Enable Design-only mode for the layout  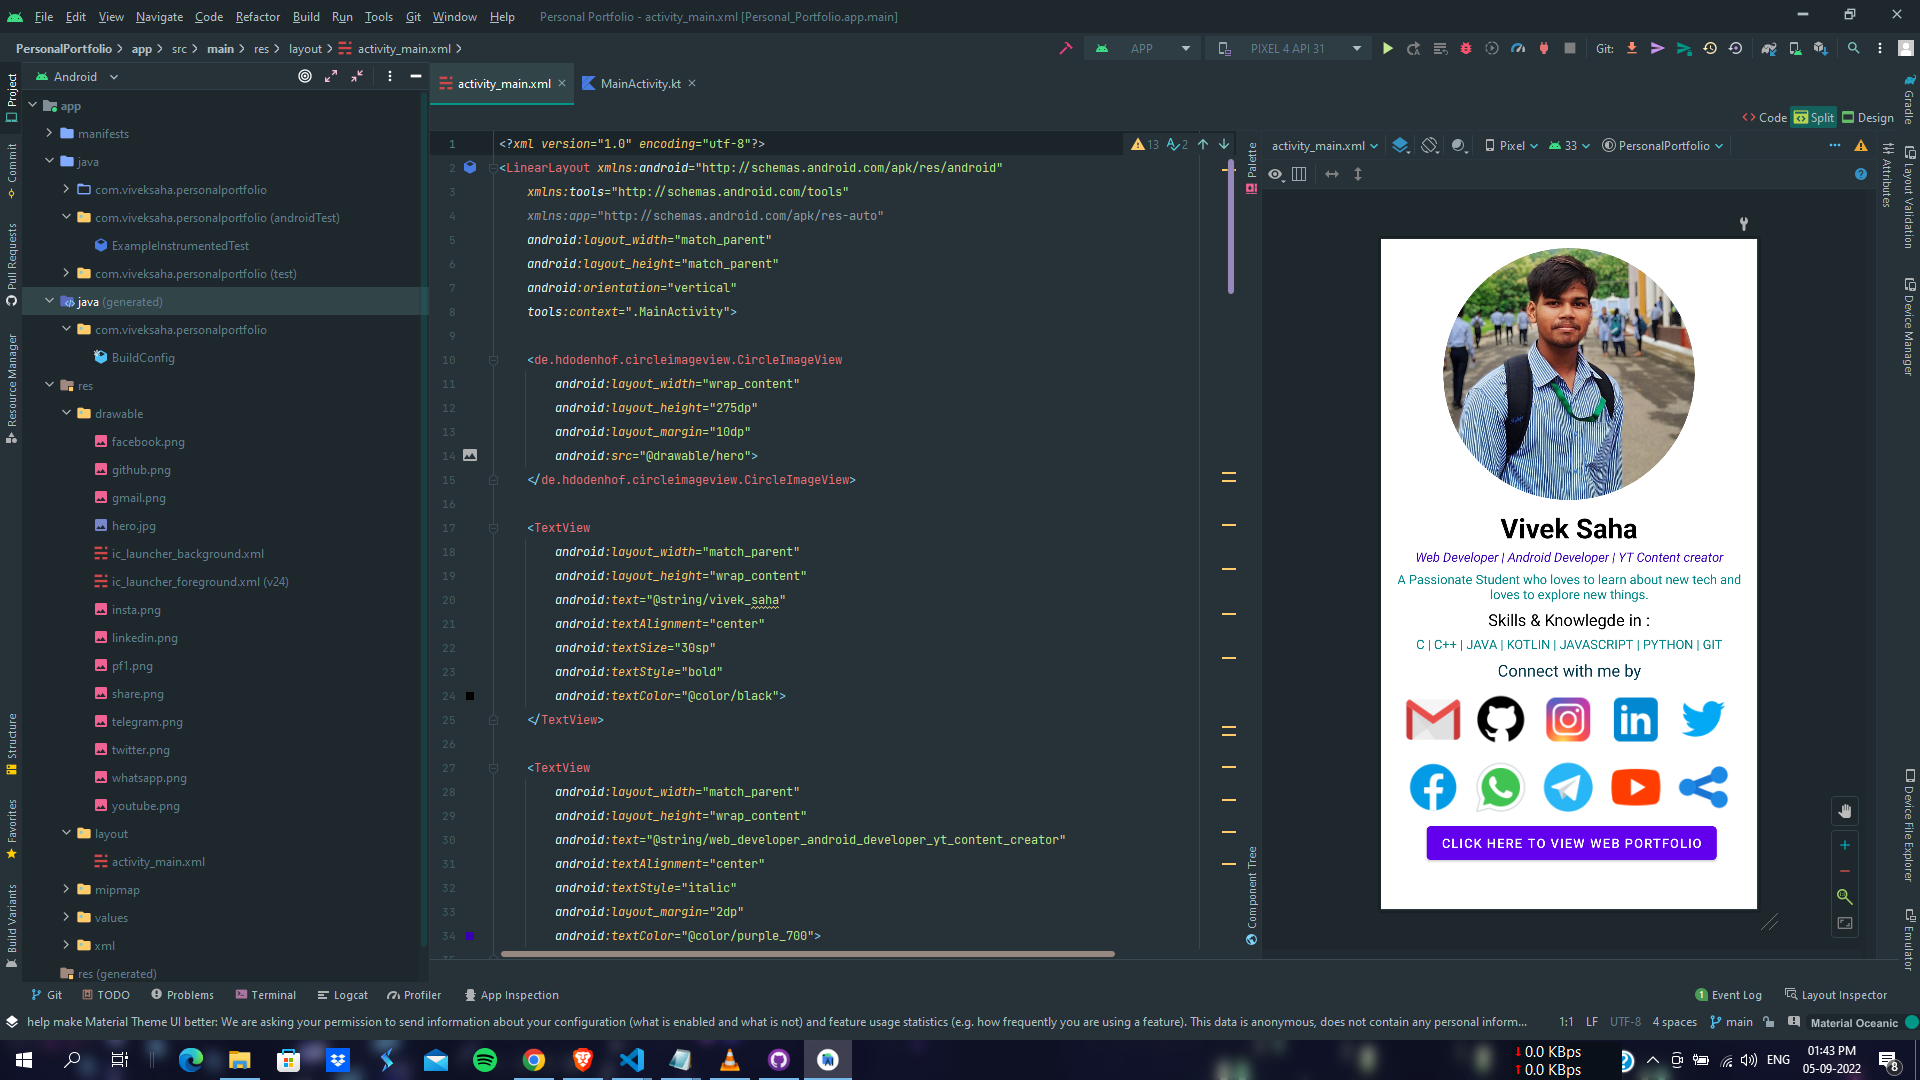[x=1868, y=117]
